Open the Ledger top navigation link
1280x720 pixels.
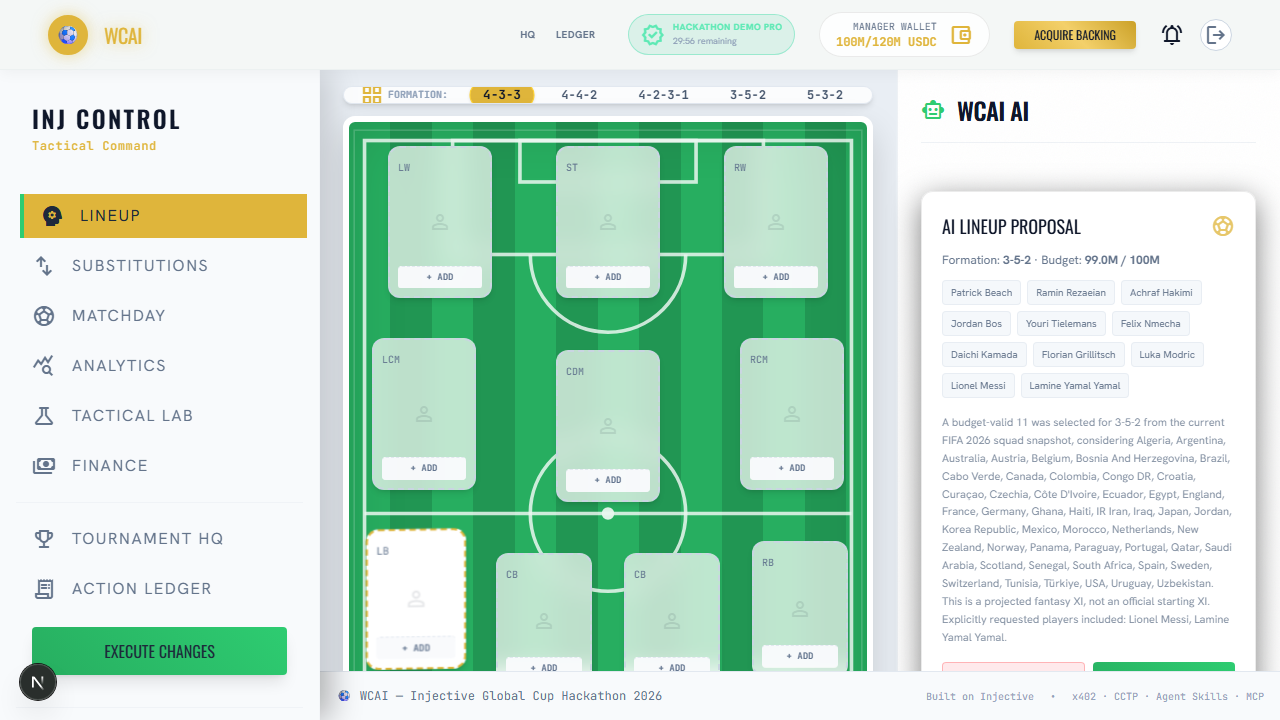[x=575, y=35]
